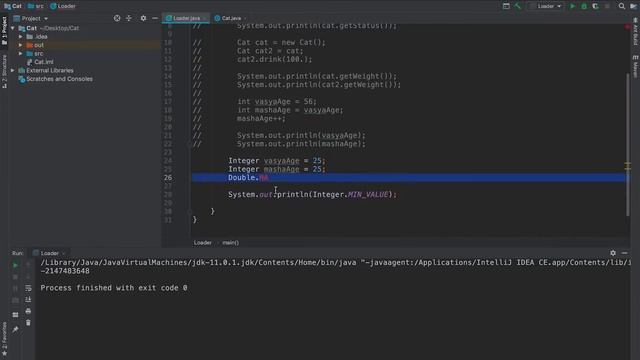Open the Loader run configuration dropdown
This screenshot has width=640, height=360.
click(546, 6)
